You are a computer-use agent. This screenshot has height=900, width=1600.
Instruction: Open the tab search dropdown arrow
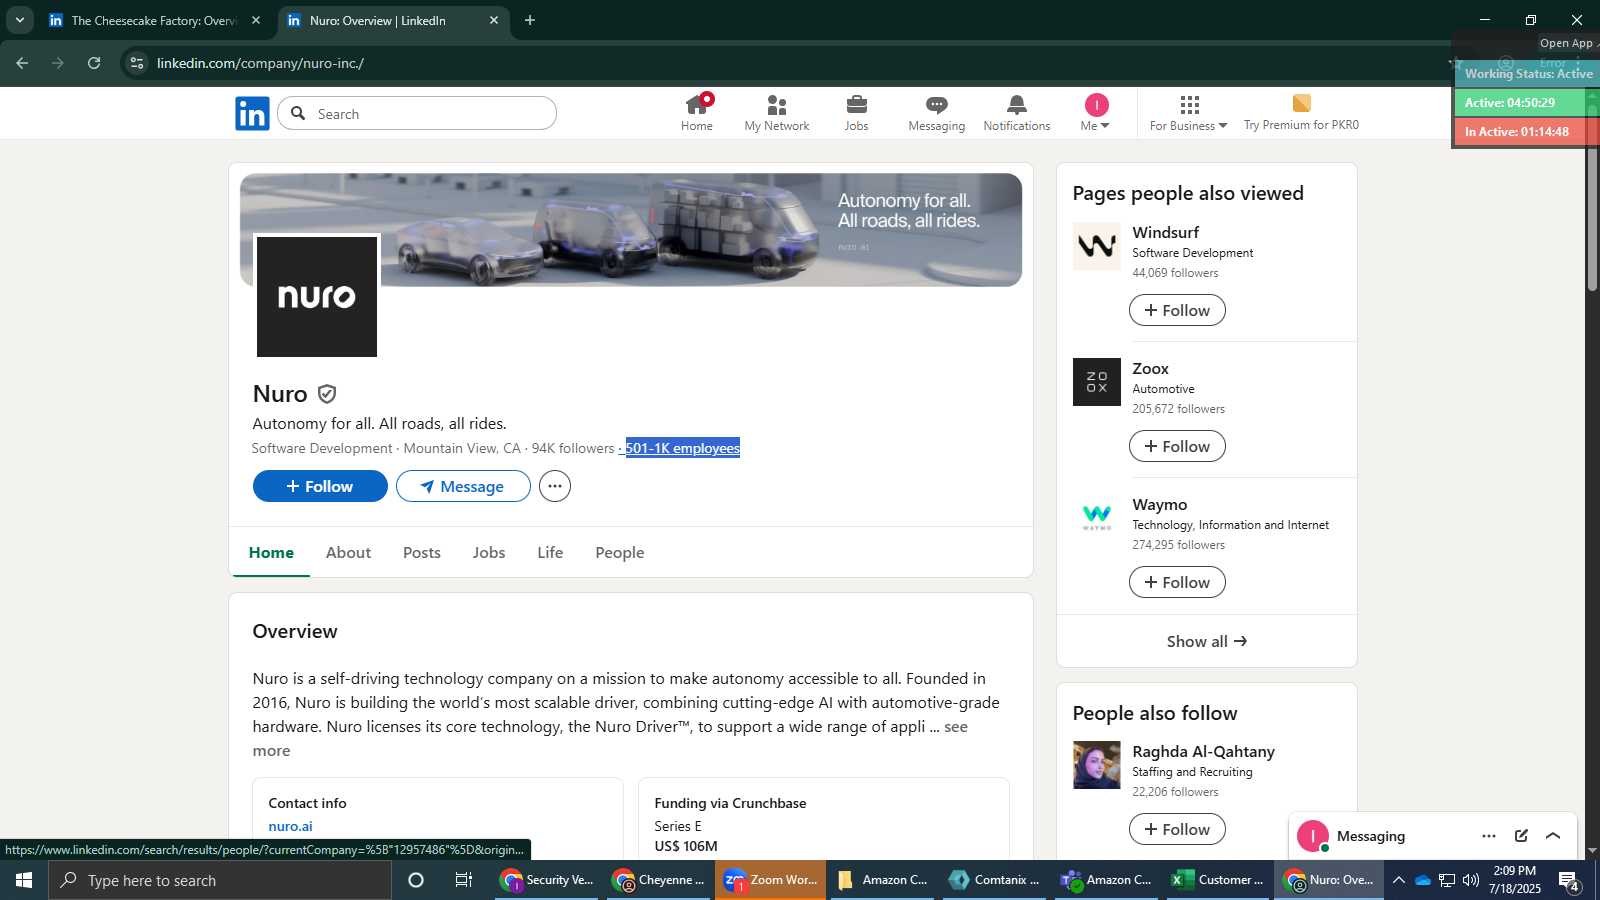19,20
